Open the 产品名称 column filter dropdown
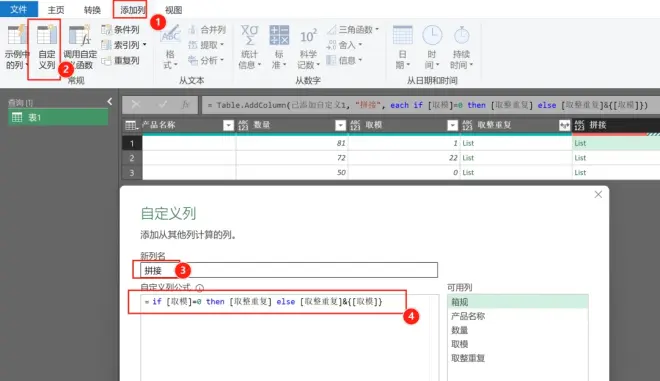660x381 pixels. tap(228, 125)
